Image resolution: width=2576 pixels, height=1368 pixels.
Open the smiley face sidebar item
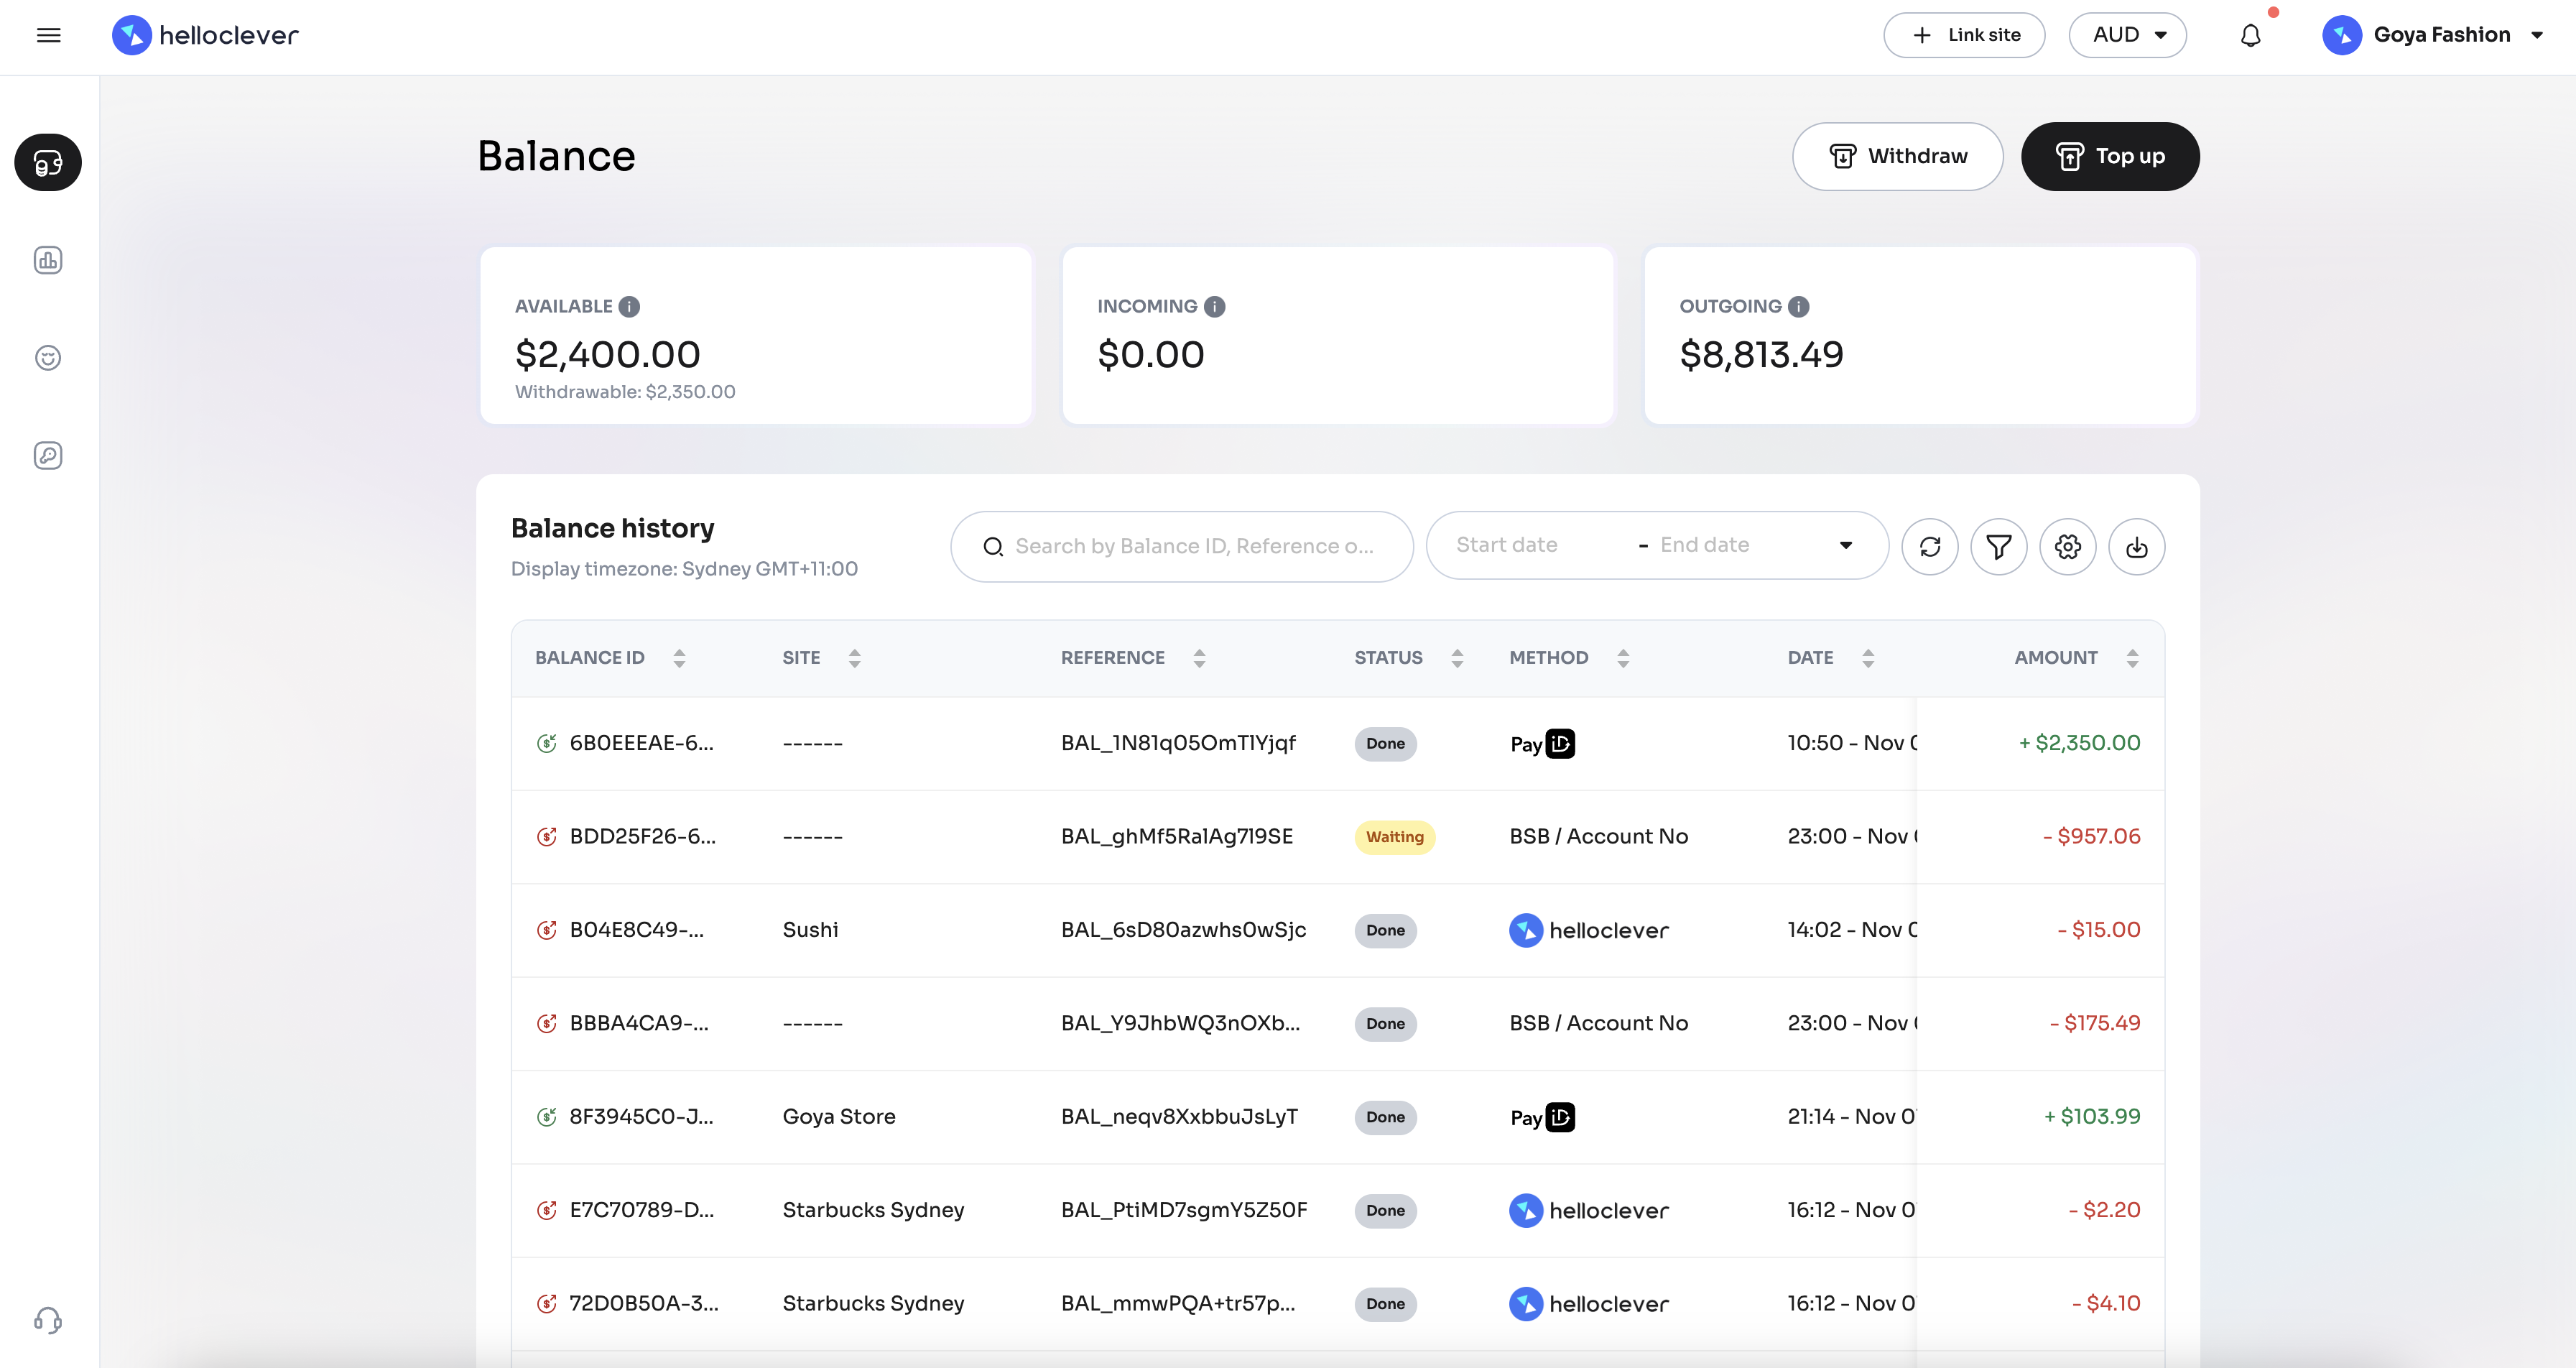[48, 358]
